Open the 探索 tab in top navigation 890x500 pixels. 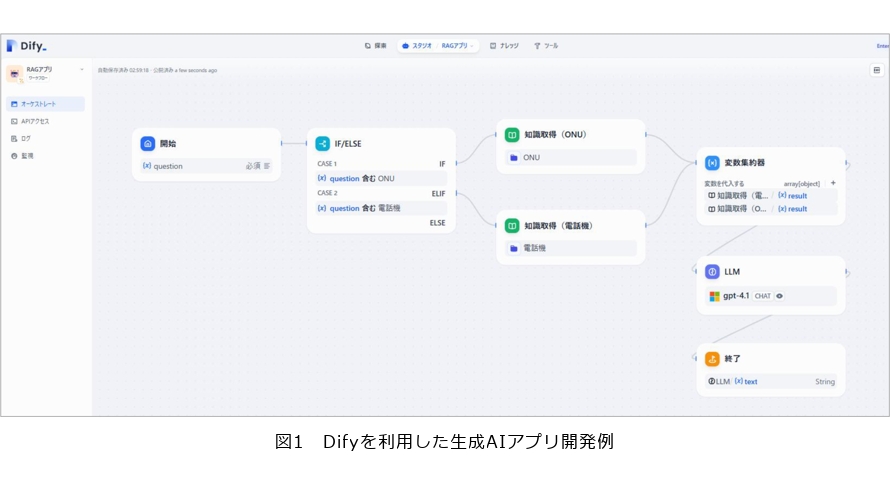375,46
